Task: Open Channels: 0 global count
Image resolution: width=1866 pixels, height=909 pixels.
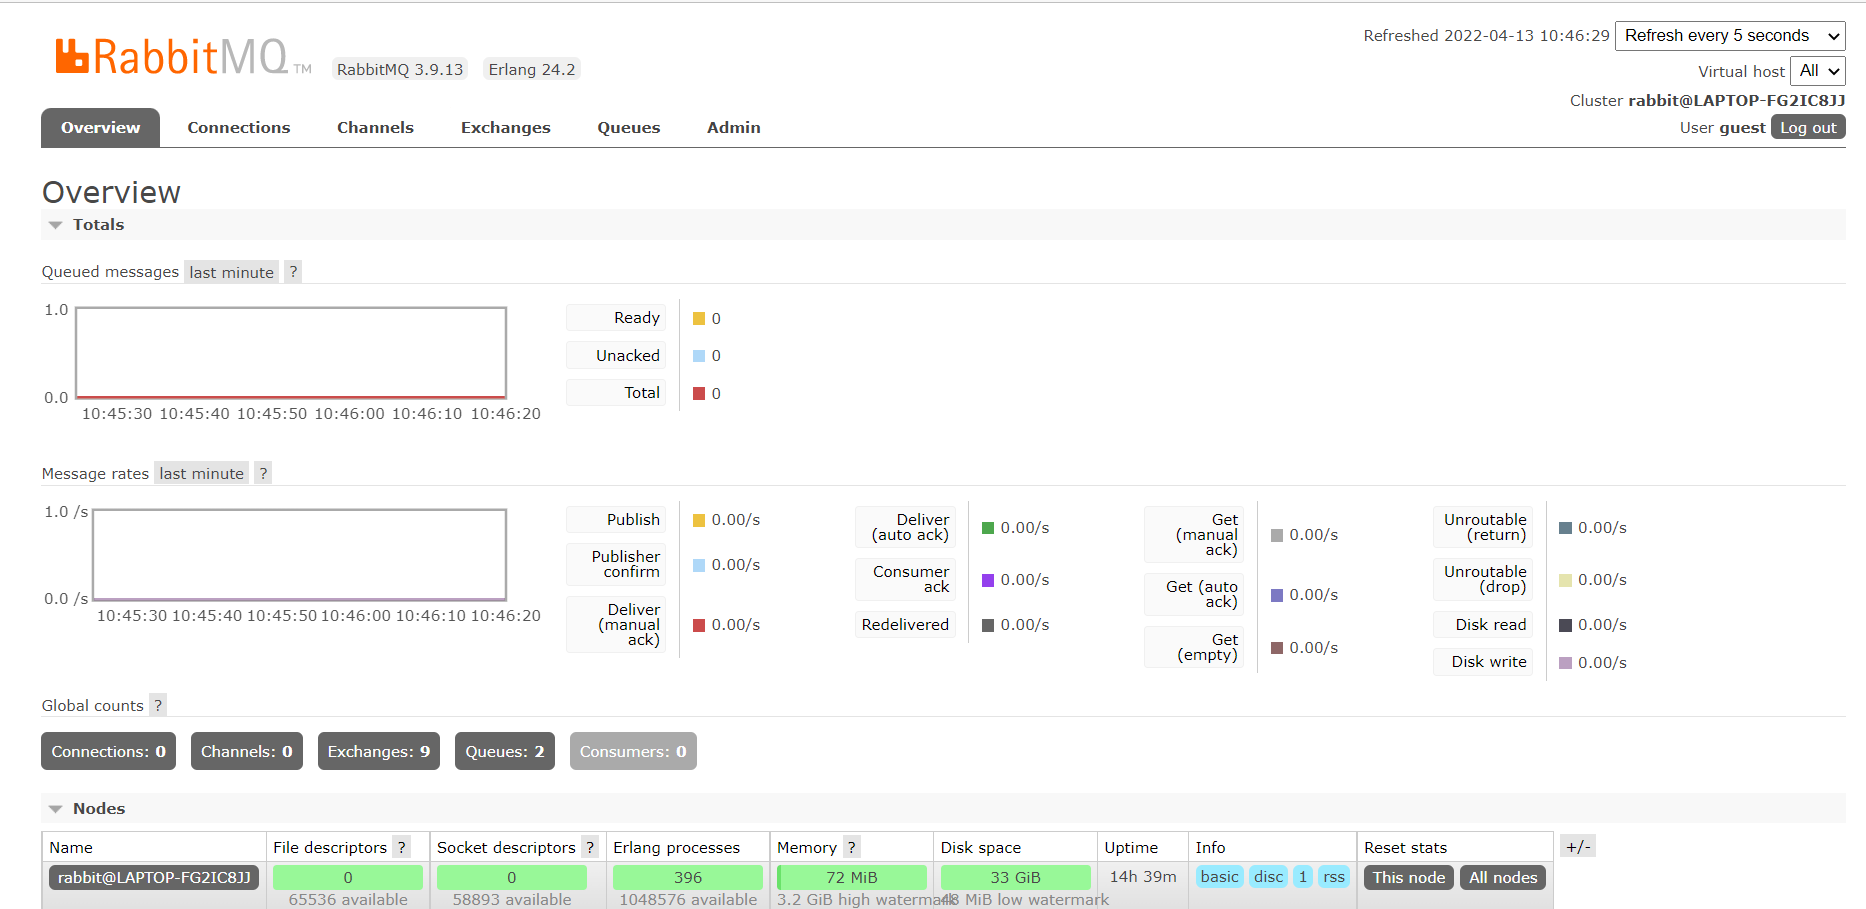Action: [247, 751]
